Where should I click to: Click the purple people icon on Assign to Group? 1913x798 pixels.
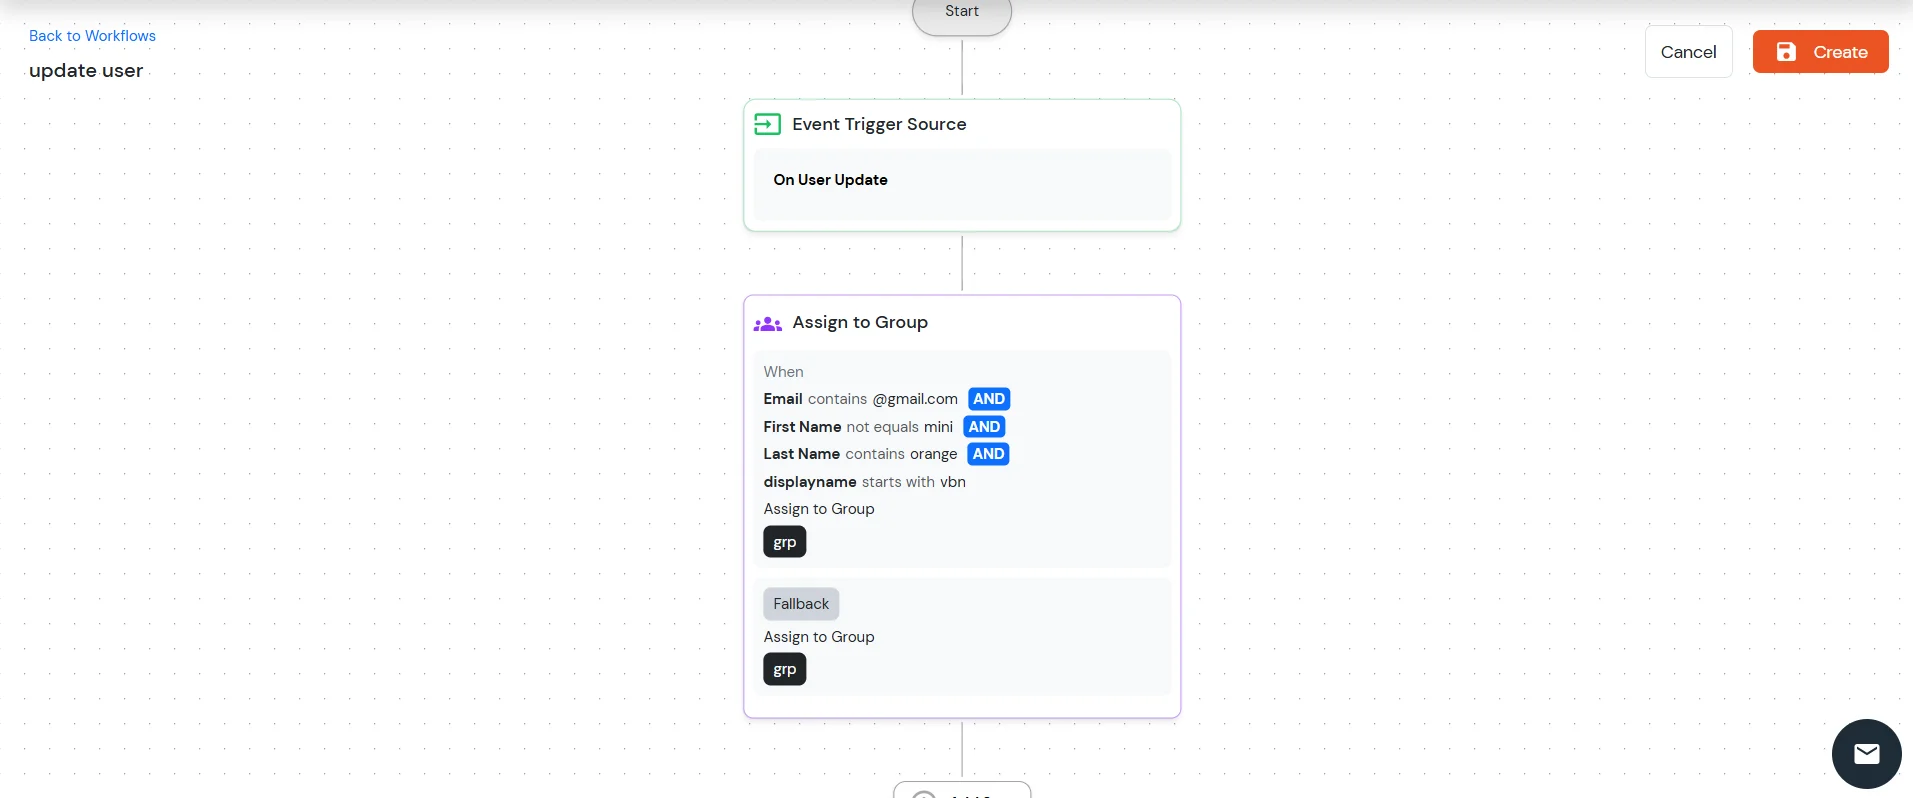[767, 323]
